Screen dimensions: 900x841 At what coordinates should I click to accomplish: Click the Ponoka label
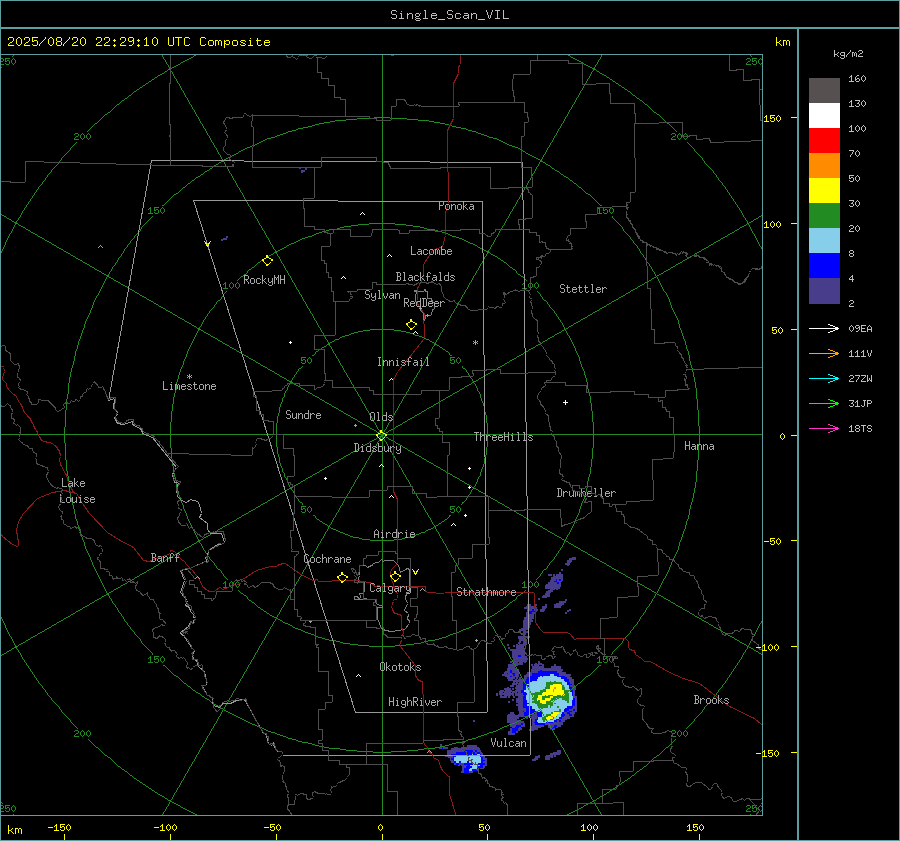[456, 206]
